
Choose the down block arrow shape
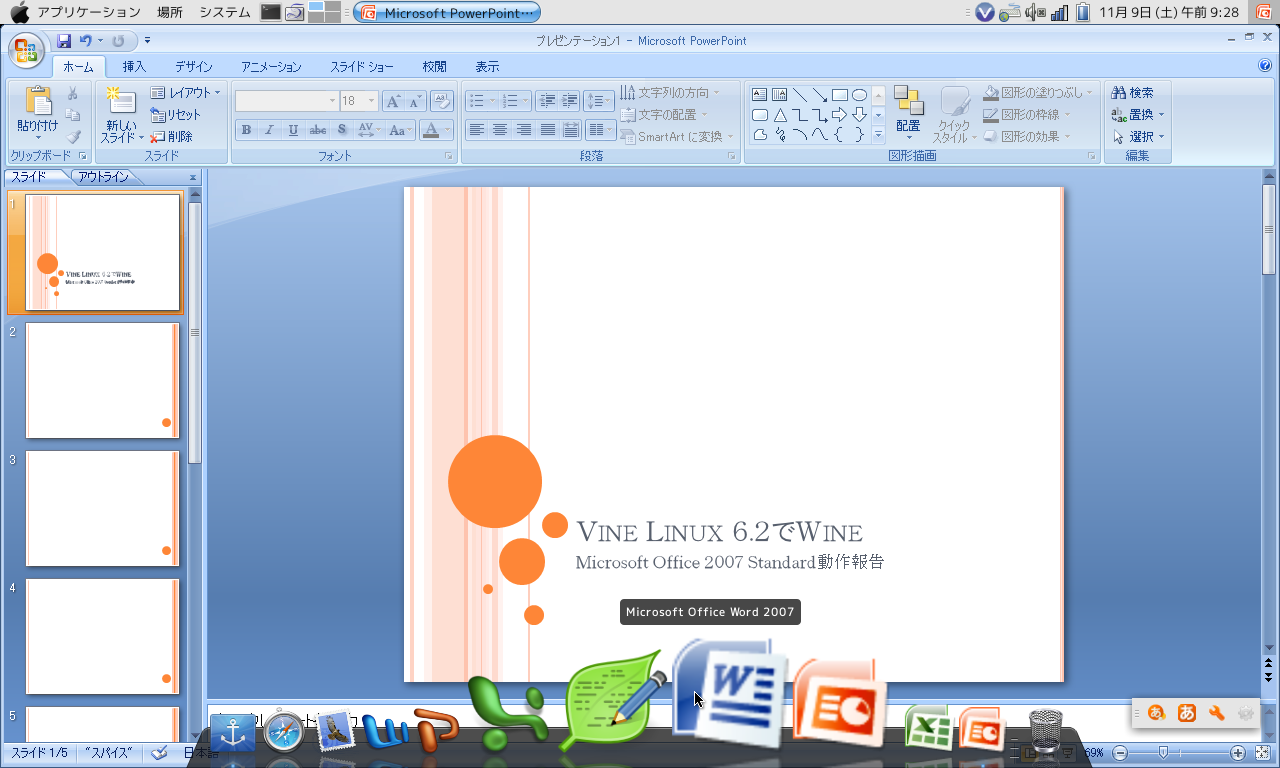(859, 115)
